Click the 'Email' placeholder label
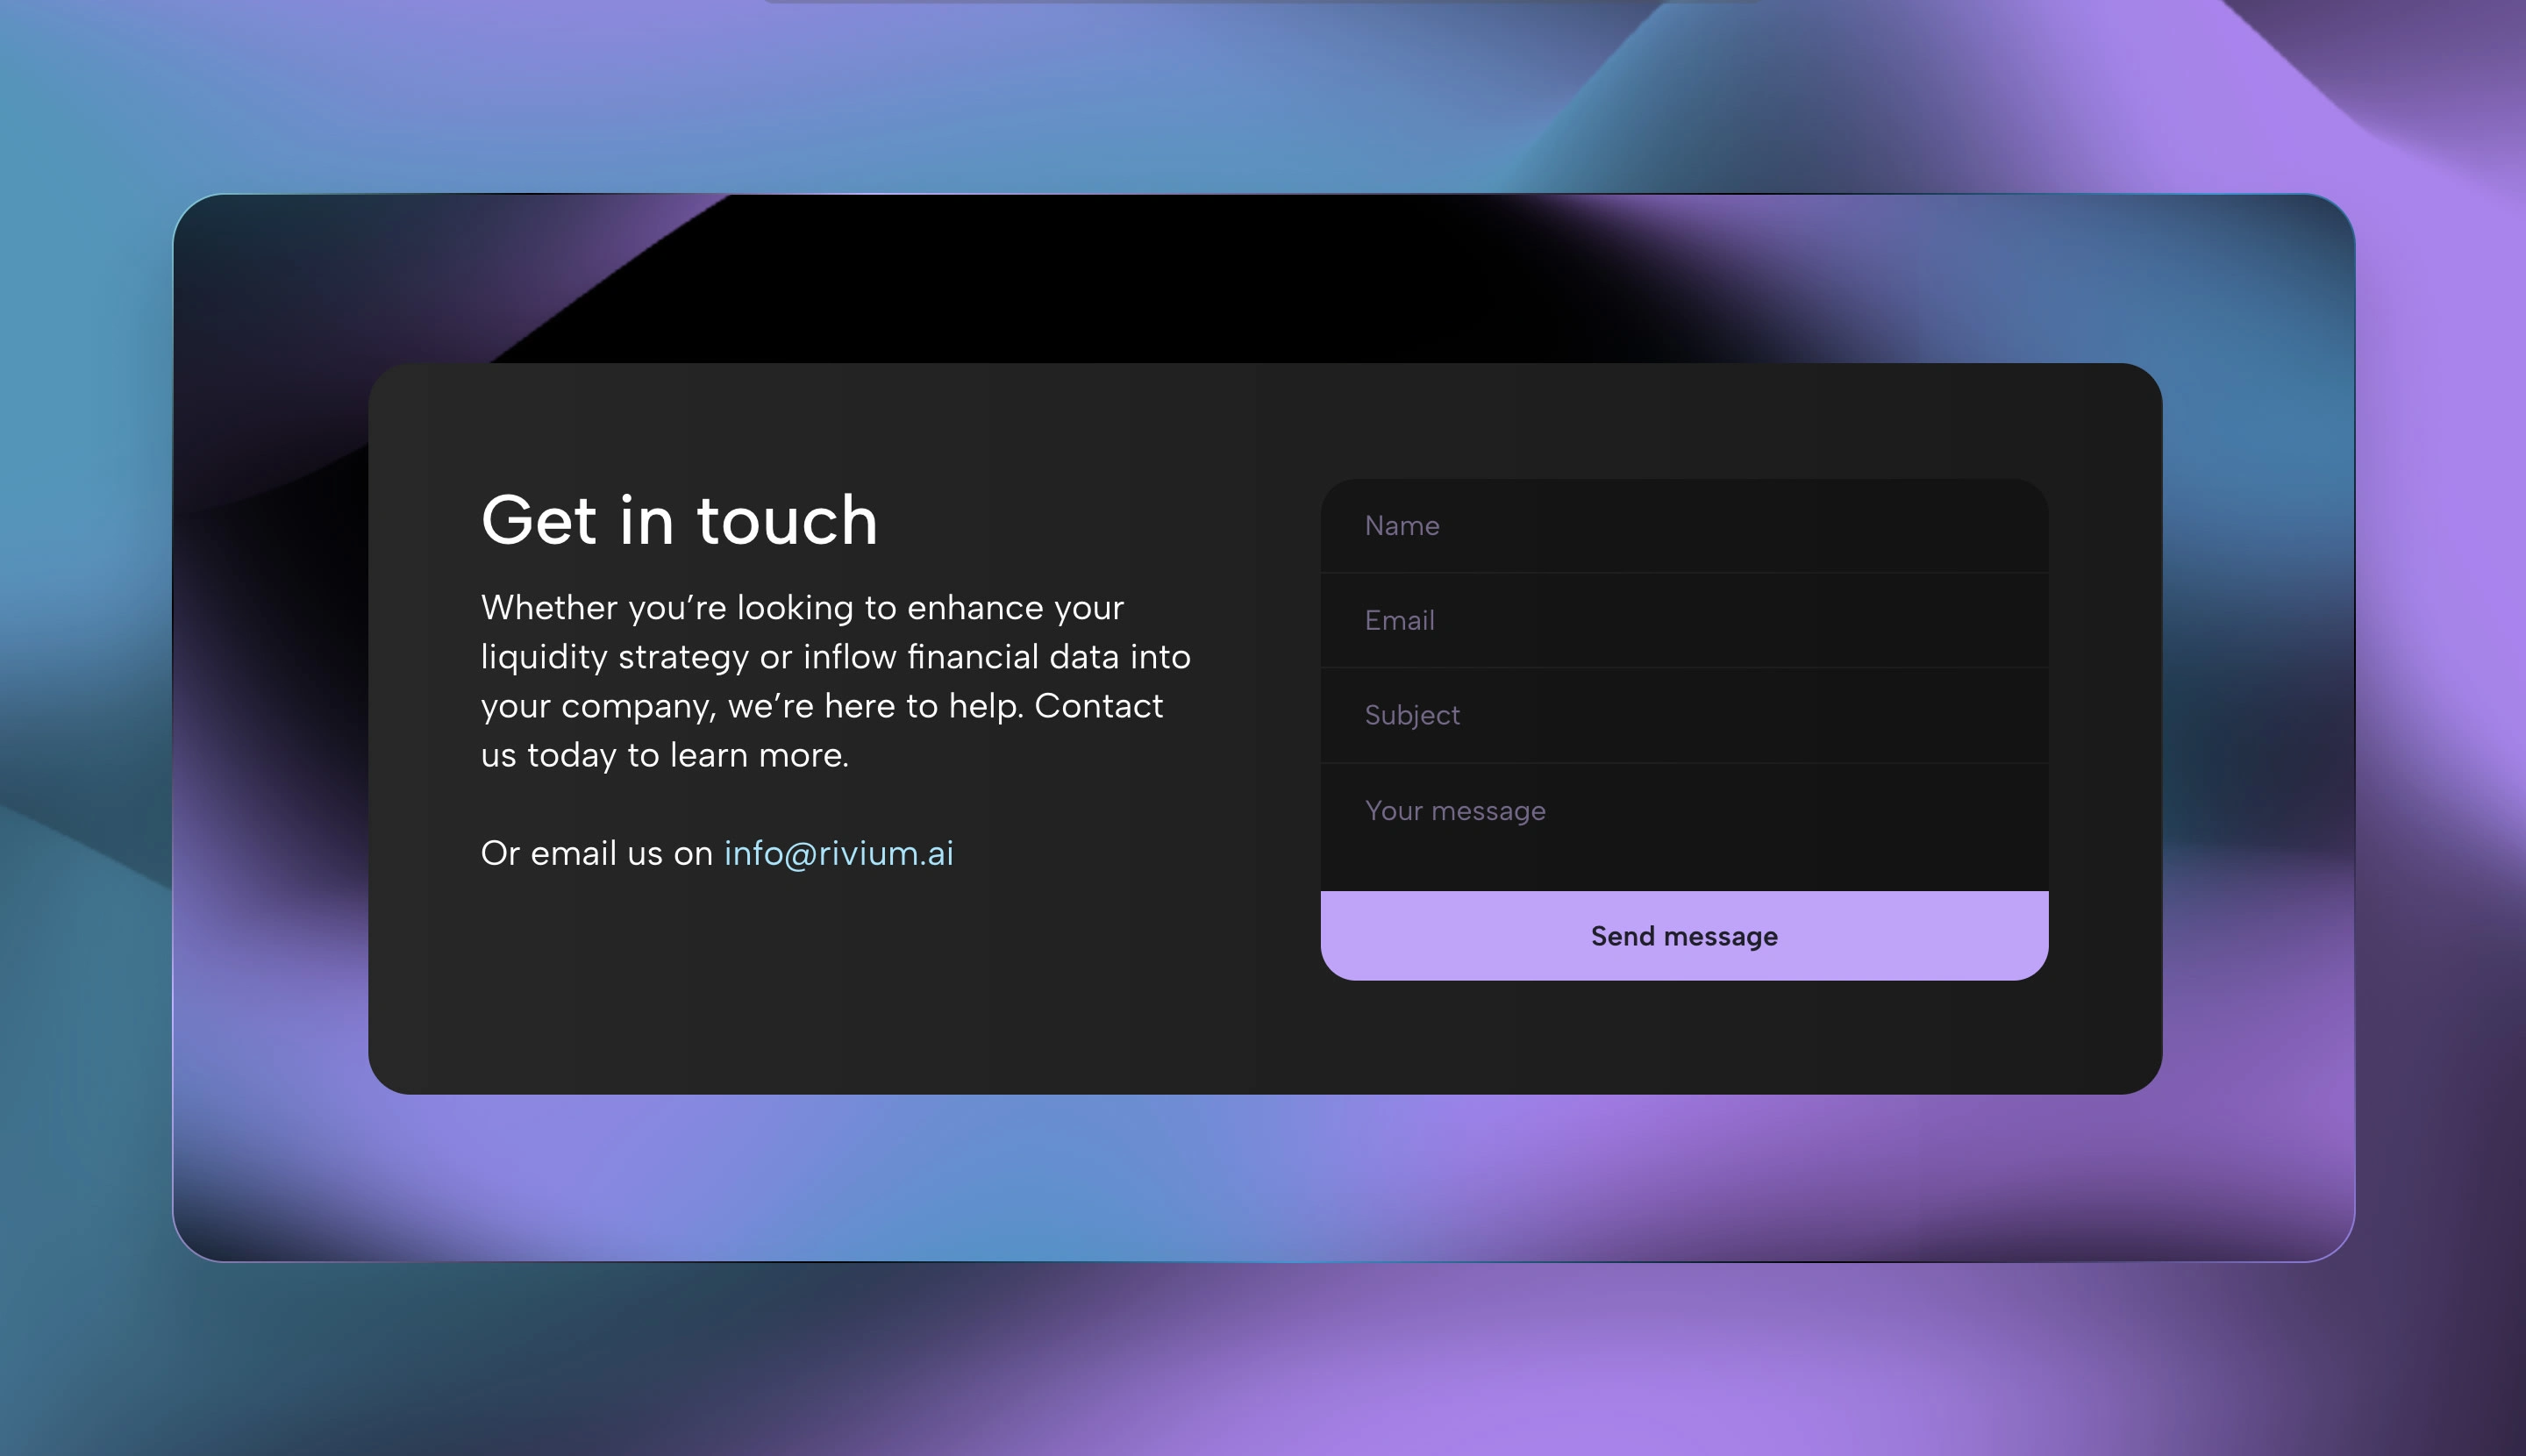The image size is (2526, 1456). (x=1399, y=620)
